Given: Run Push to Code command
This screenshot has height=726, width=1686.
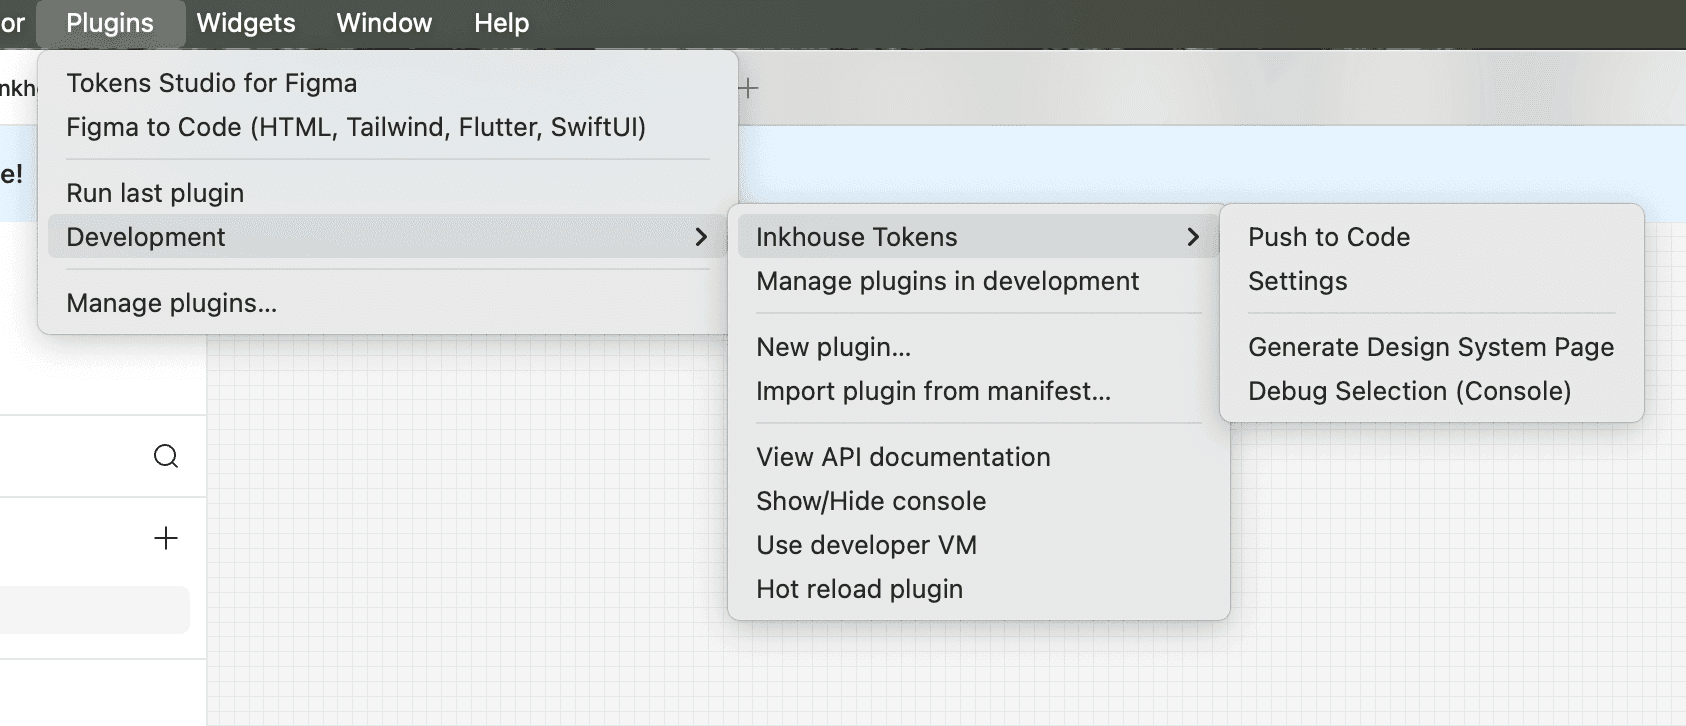Looking at the screenshot, I should (1431, 237).
